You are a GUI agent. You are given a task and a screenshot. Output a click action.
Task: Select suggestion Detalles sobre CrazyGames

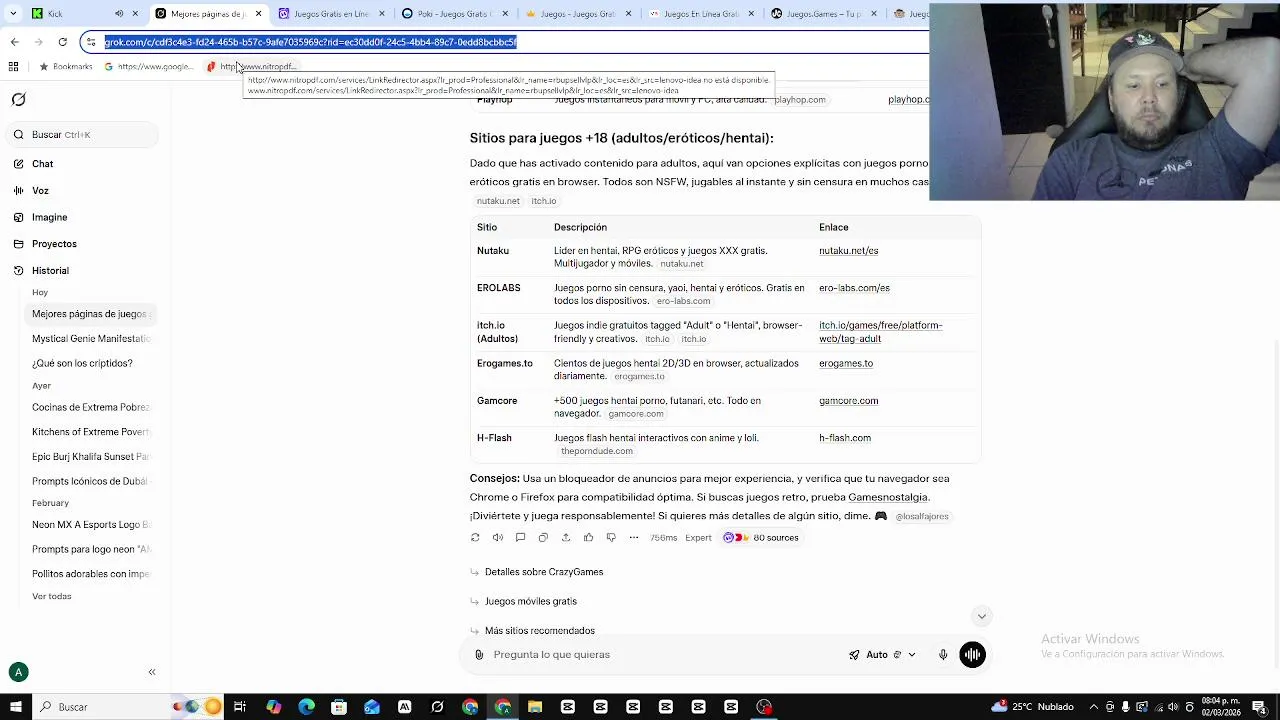pyautogui.click(x=543, y=572)
